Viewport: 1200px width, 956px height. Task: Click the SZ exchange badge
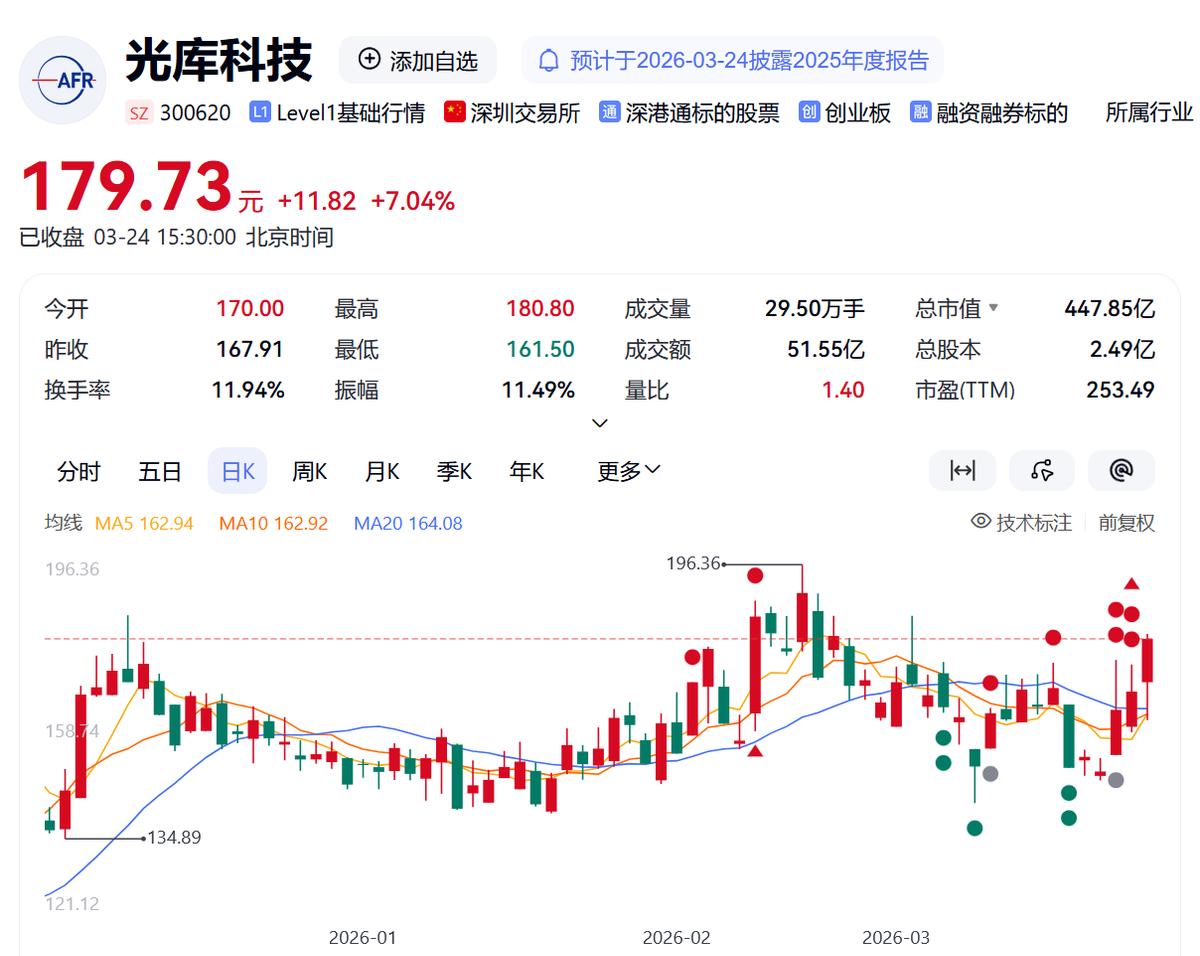click(x=139, y=113)
